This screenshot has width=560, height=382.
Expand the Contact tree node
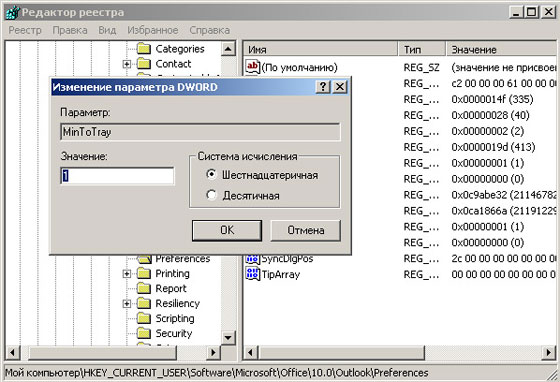(x=126, y=64)
